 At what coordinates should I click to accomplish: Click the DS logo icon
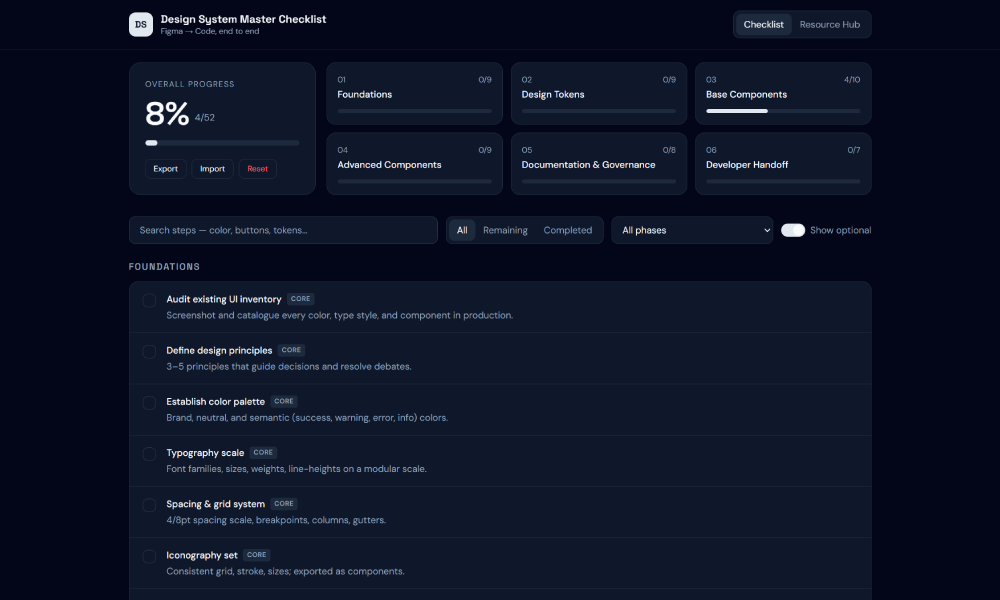(141, 24)
